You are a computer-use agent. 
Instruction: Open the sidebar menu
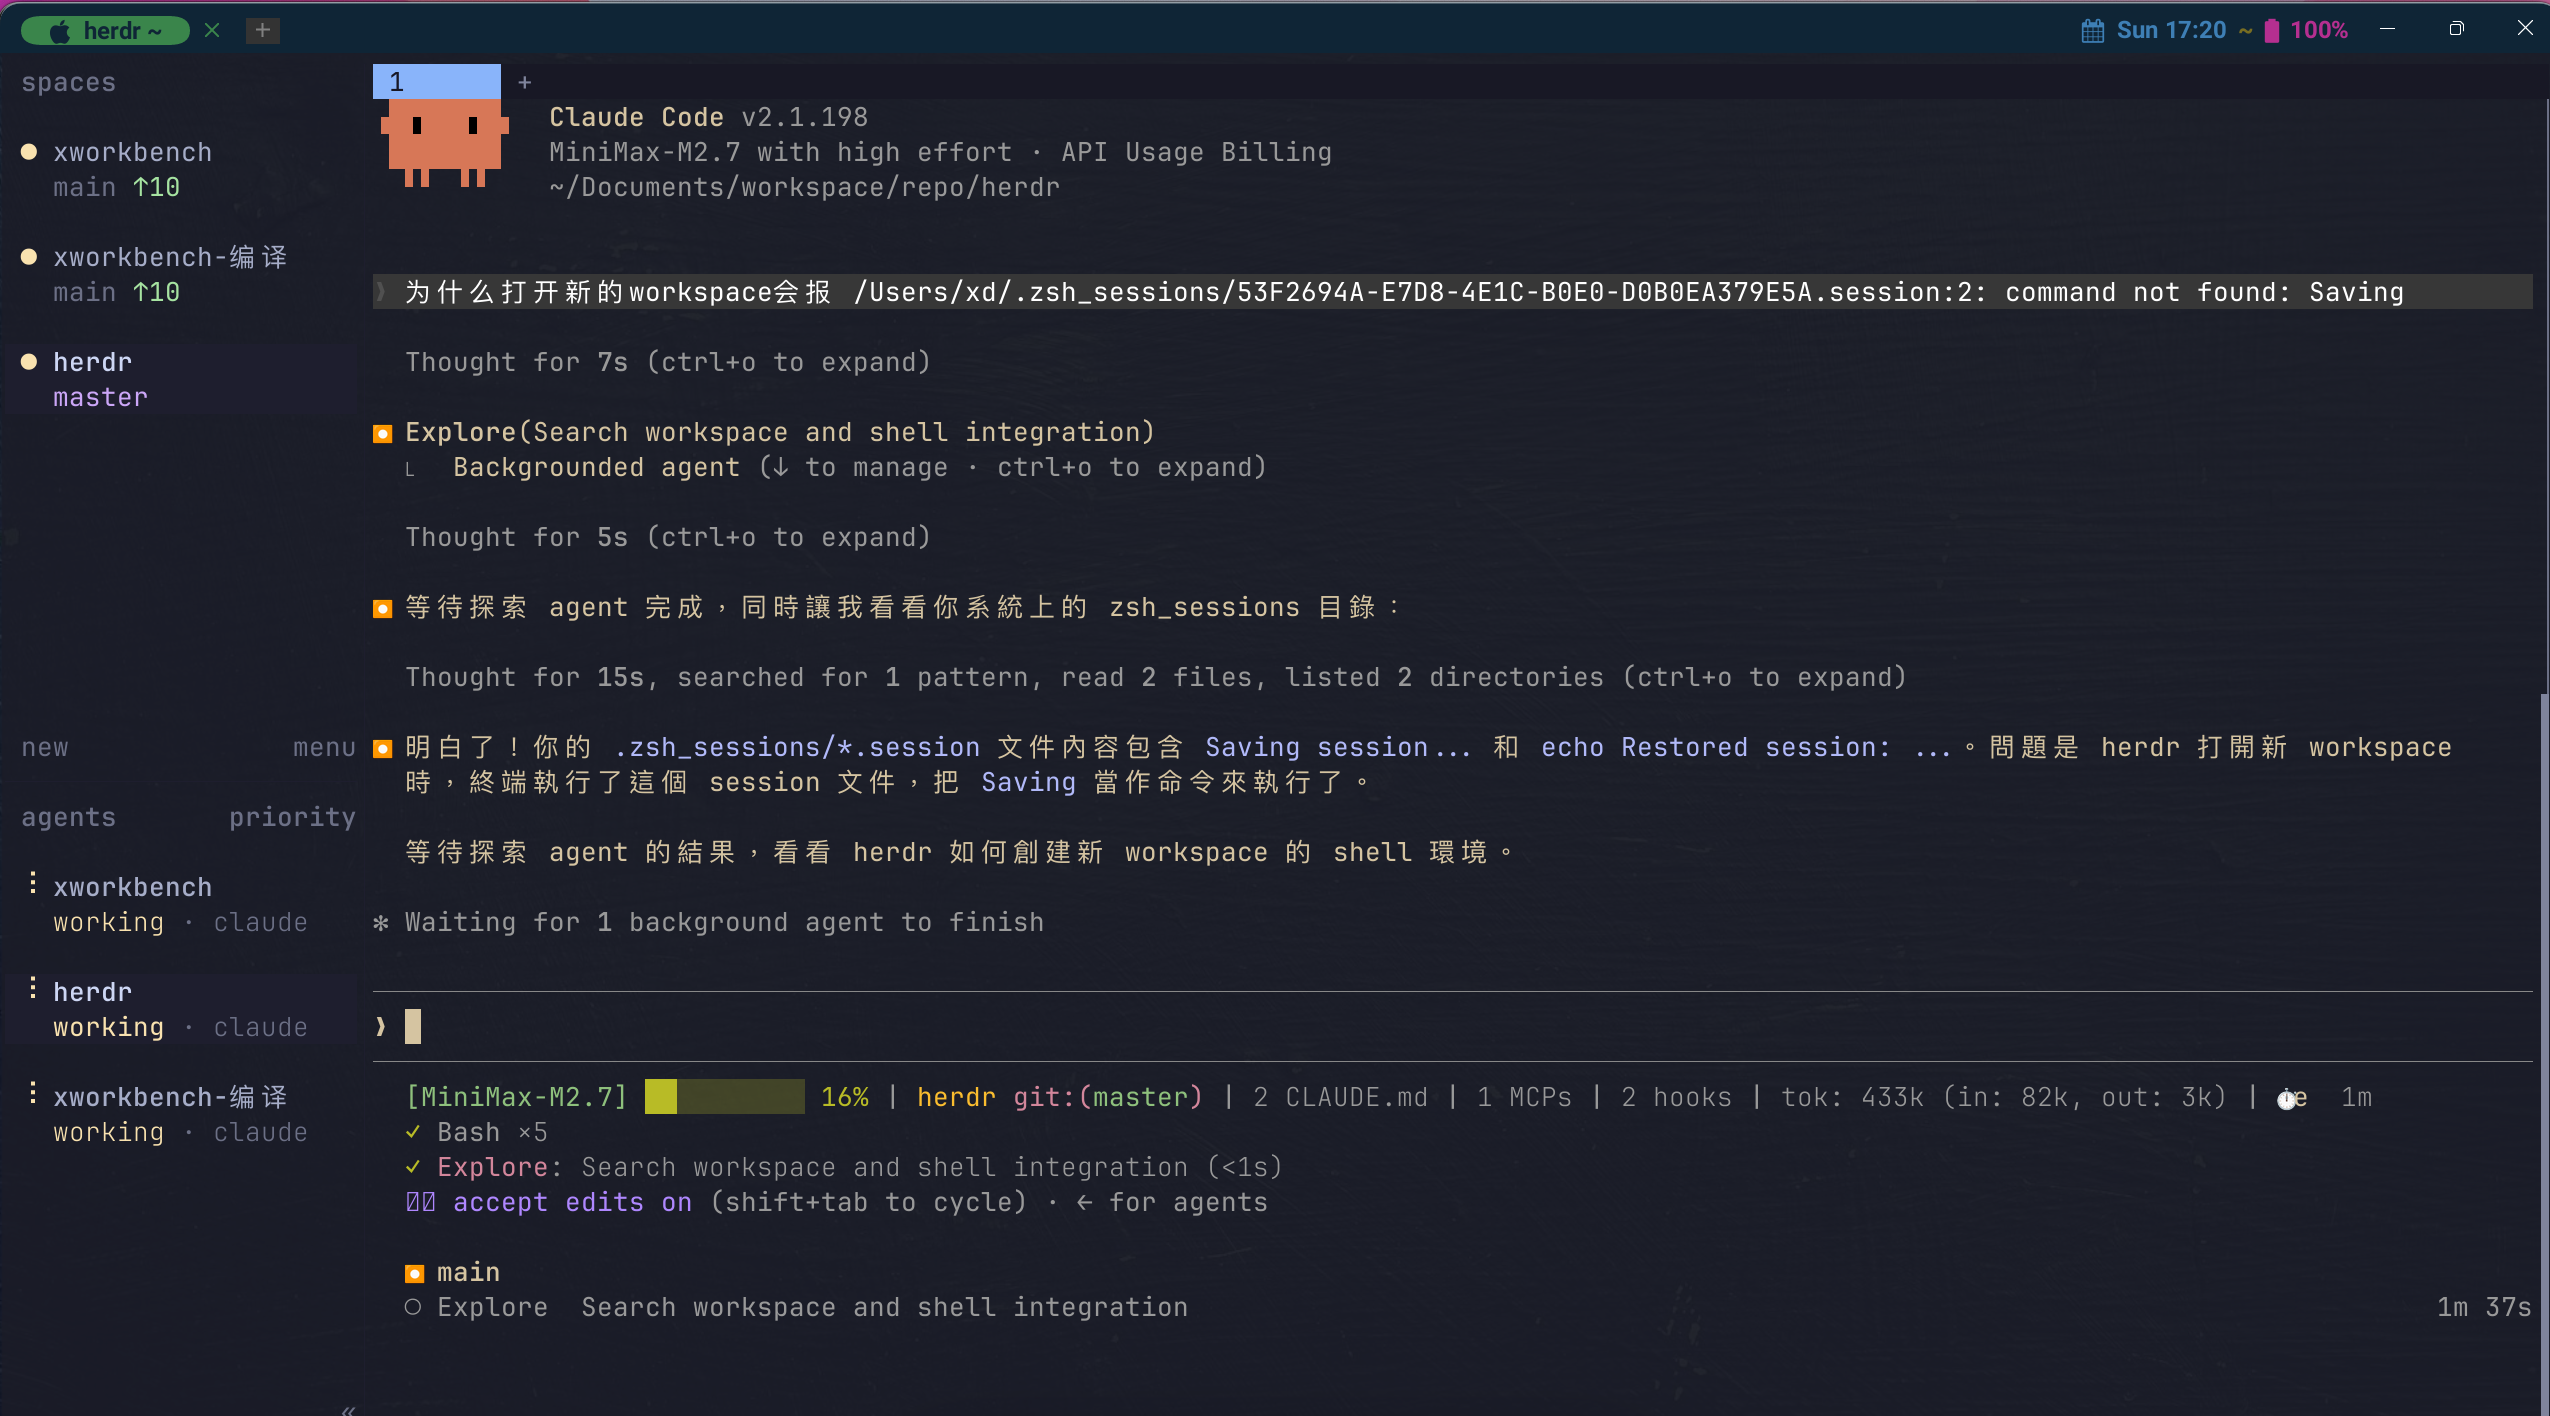click(x=324, y=747)
